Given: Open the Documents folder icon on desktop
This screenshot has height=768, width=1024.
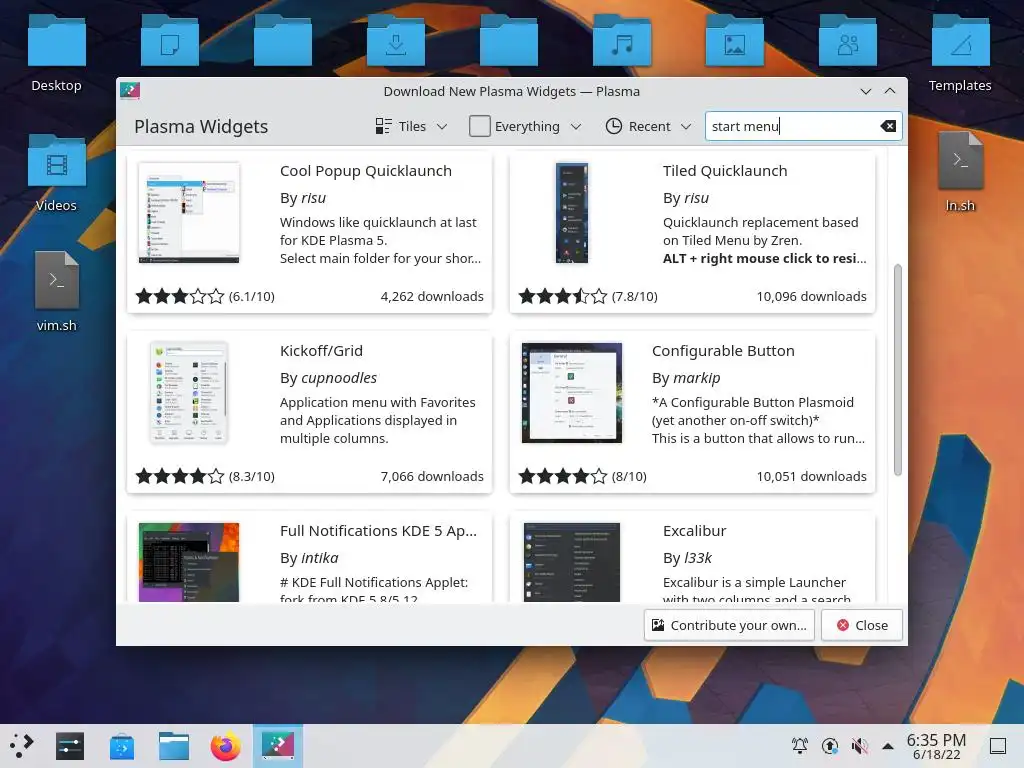Looking at the screenshot, I should tap(170, 40).
